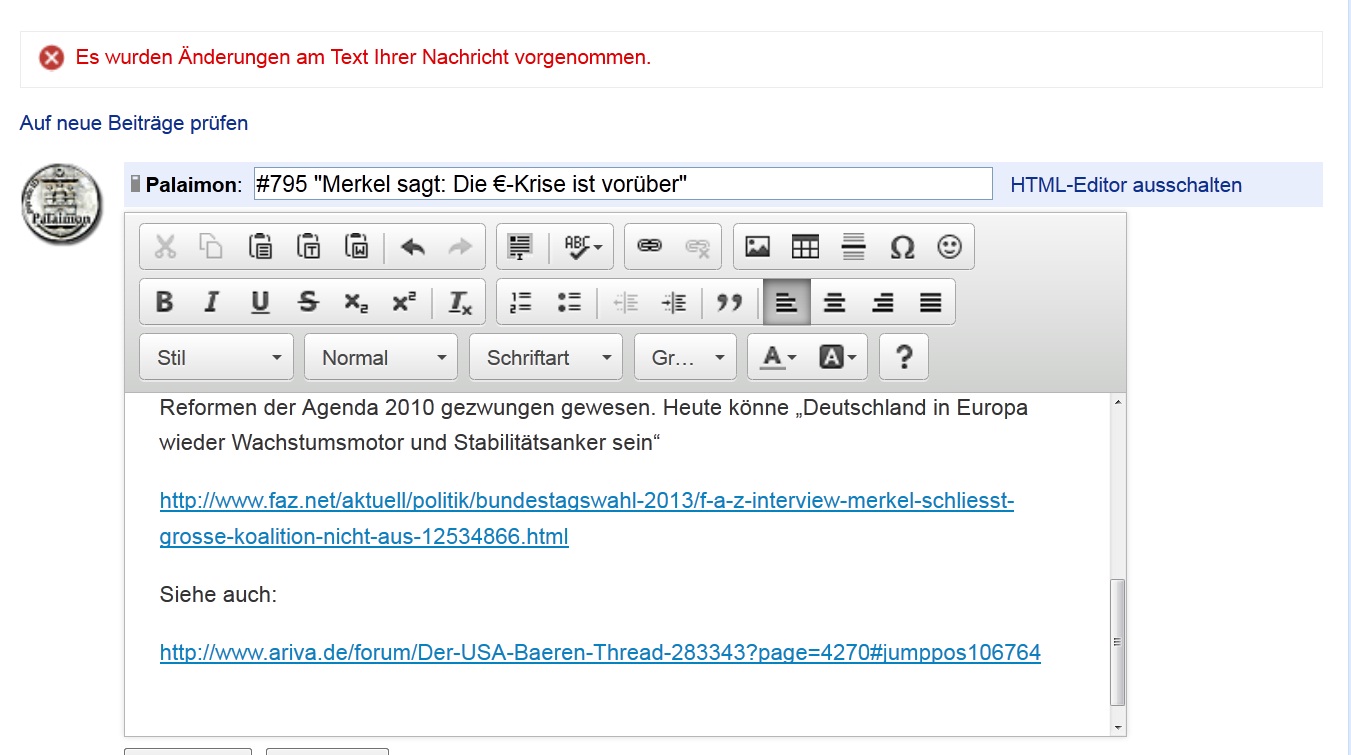The height and width of the screenshot is (755, 1351).
Task: Click the Palaimon username label
Action: [x=191, y=185]
